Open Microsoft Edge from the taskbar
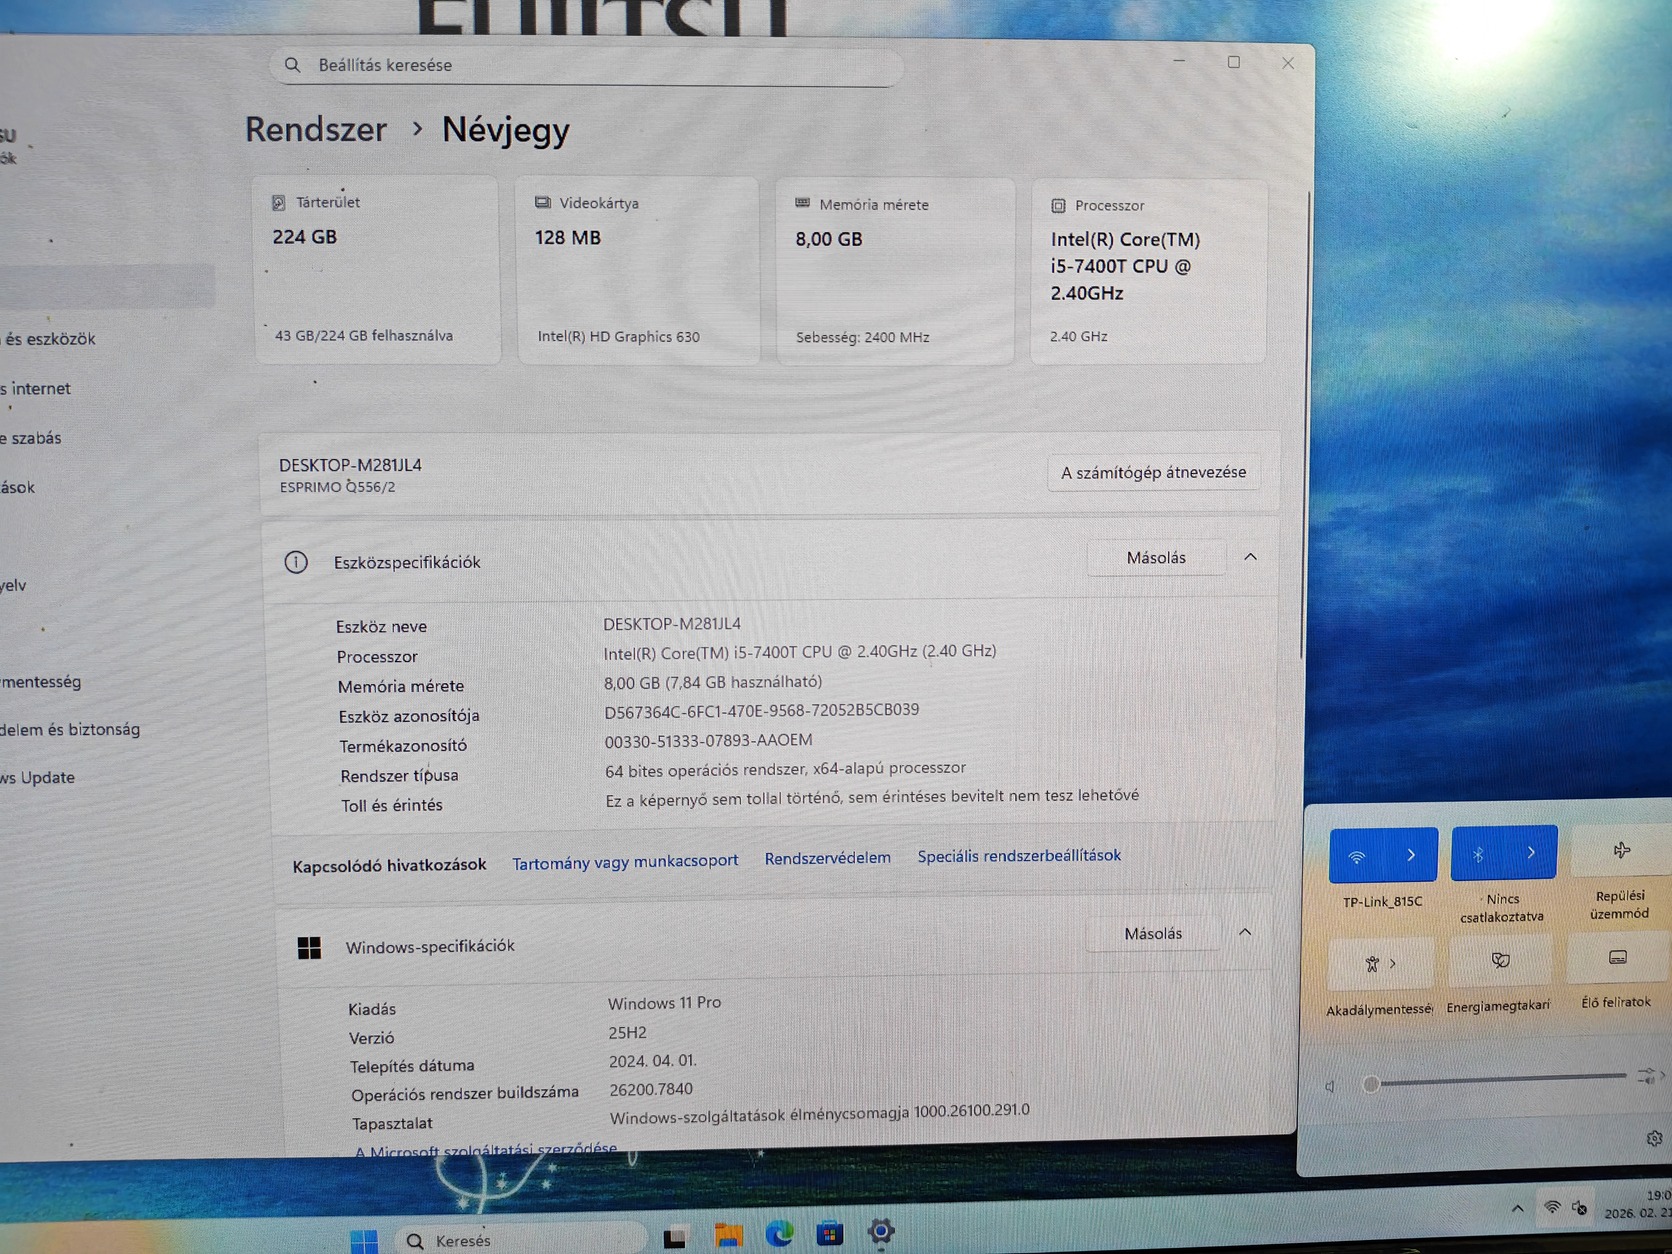This screenshot has width=1672, height=1254. [x=779, y=1234]
